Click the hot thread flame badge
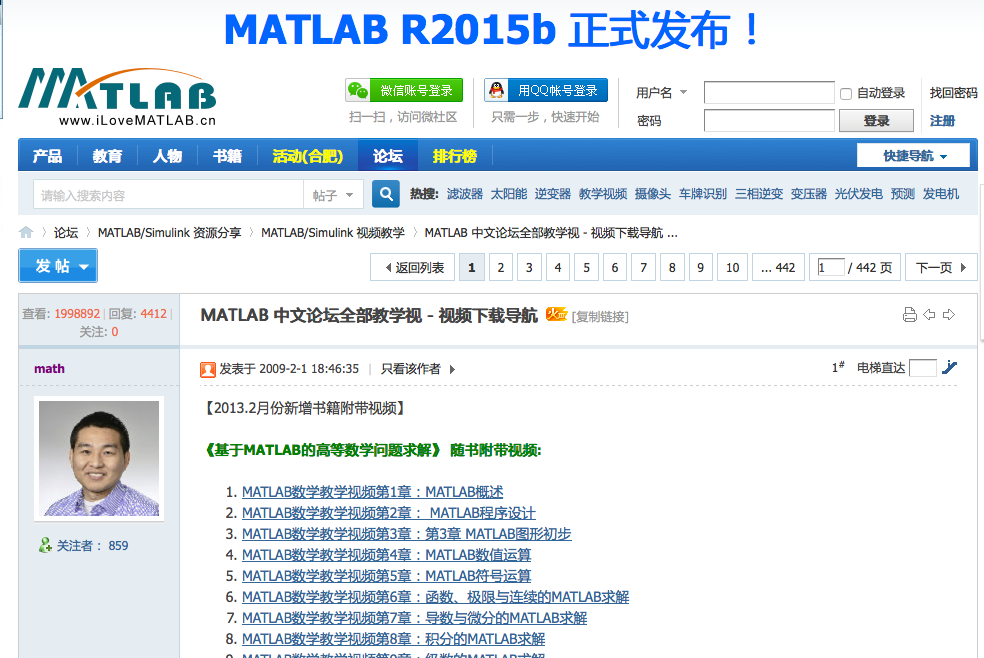 [x=556, y=314]
